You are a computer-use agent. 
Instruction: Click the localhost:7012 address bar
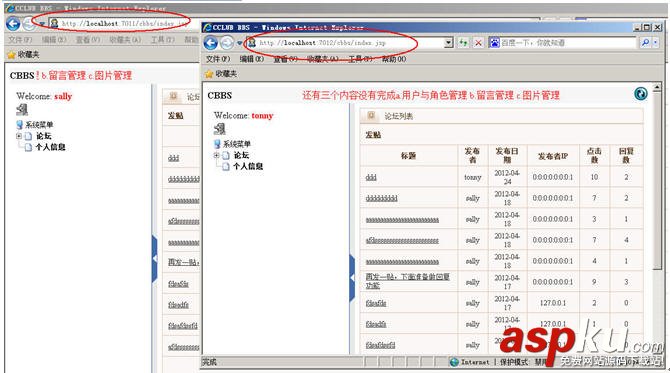pyautogui.click(x=346, y=43)
